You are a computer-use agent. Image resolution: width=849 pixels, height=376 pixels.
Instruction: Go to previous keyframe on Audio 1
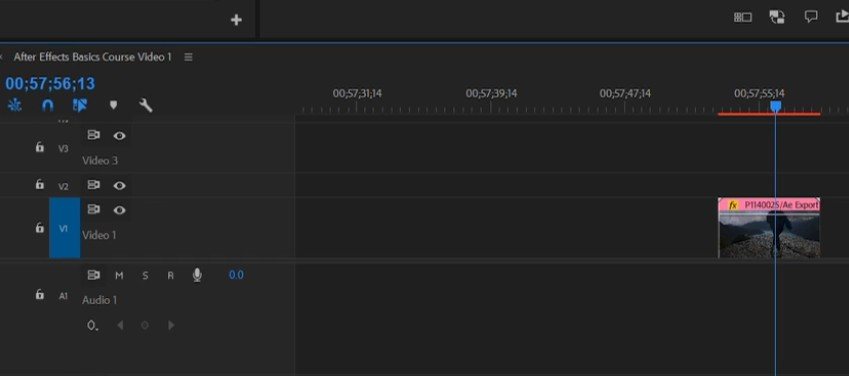pos(120,325)
